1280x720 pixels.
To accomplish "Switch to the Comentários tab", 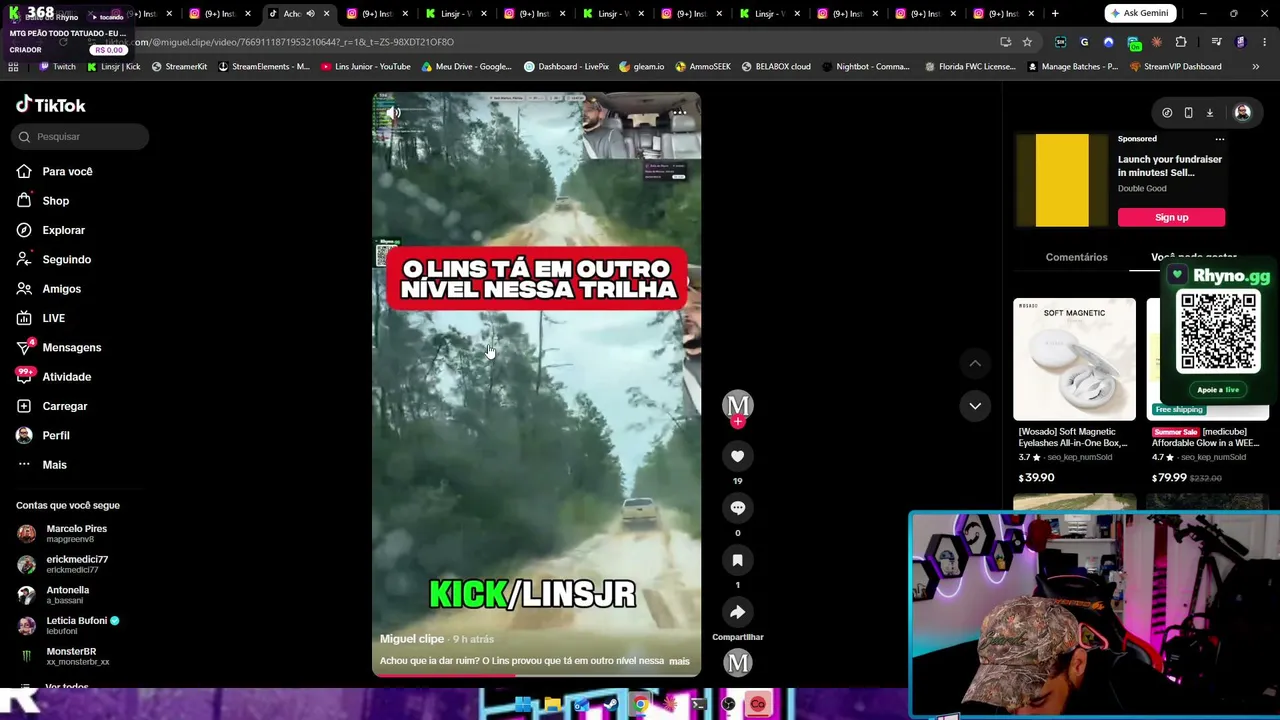I will click(1076, 257).
